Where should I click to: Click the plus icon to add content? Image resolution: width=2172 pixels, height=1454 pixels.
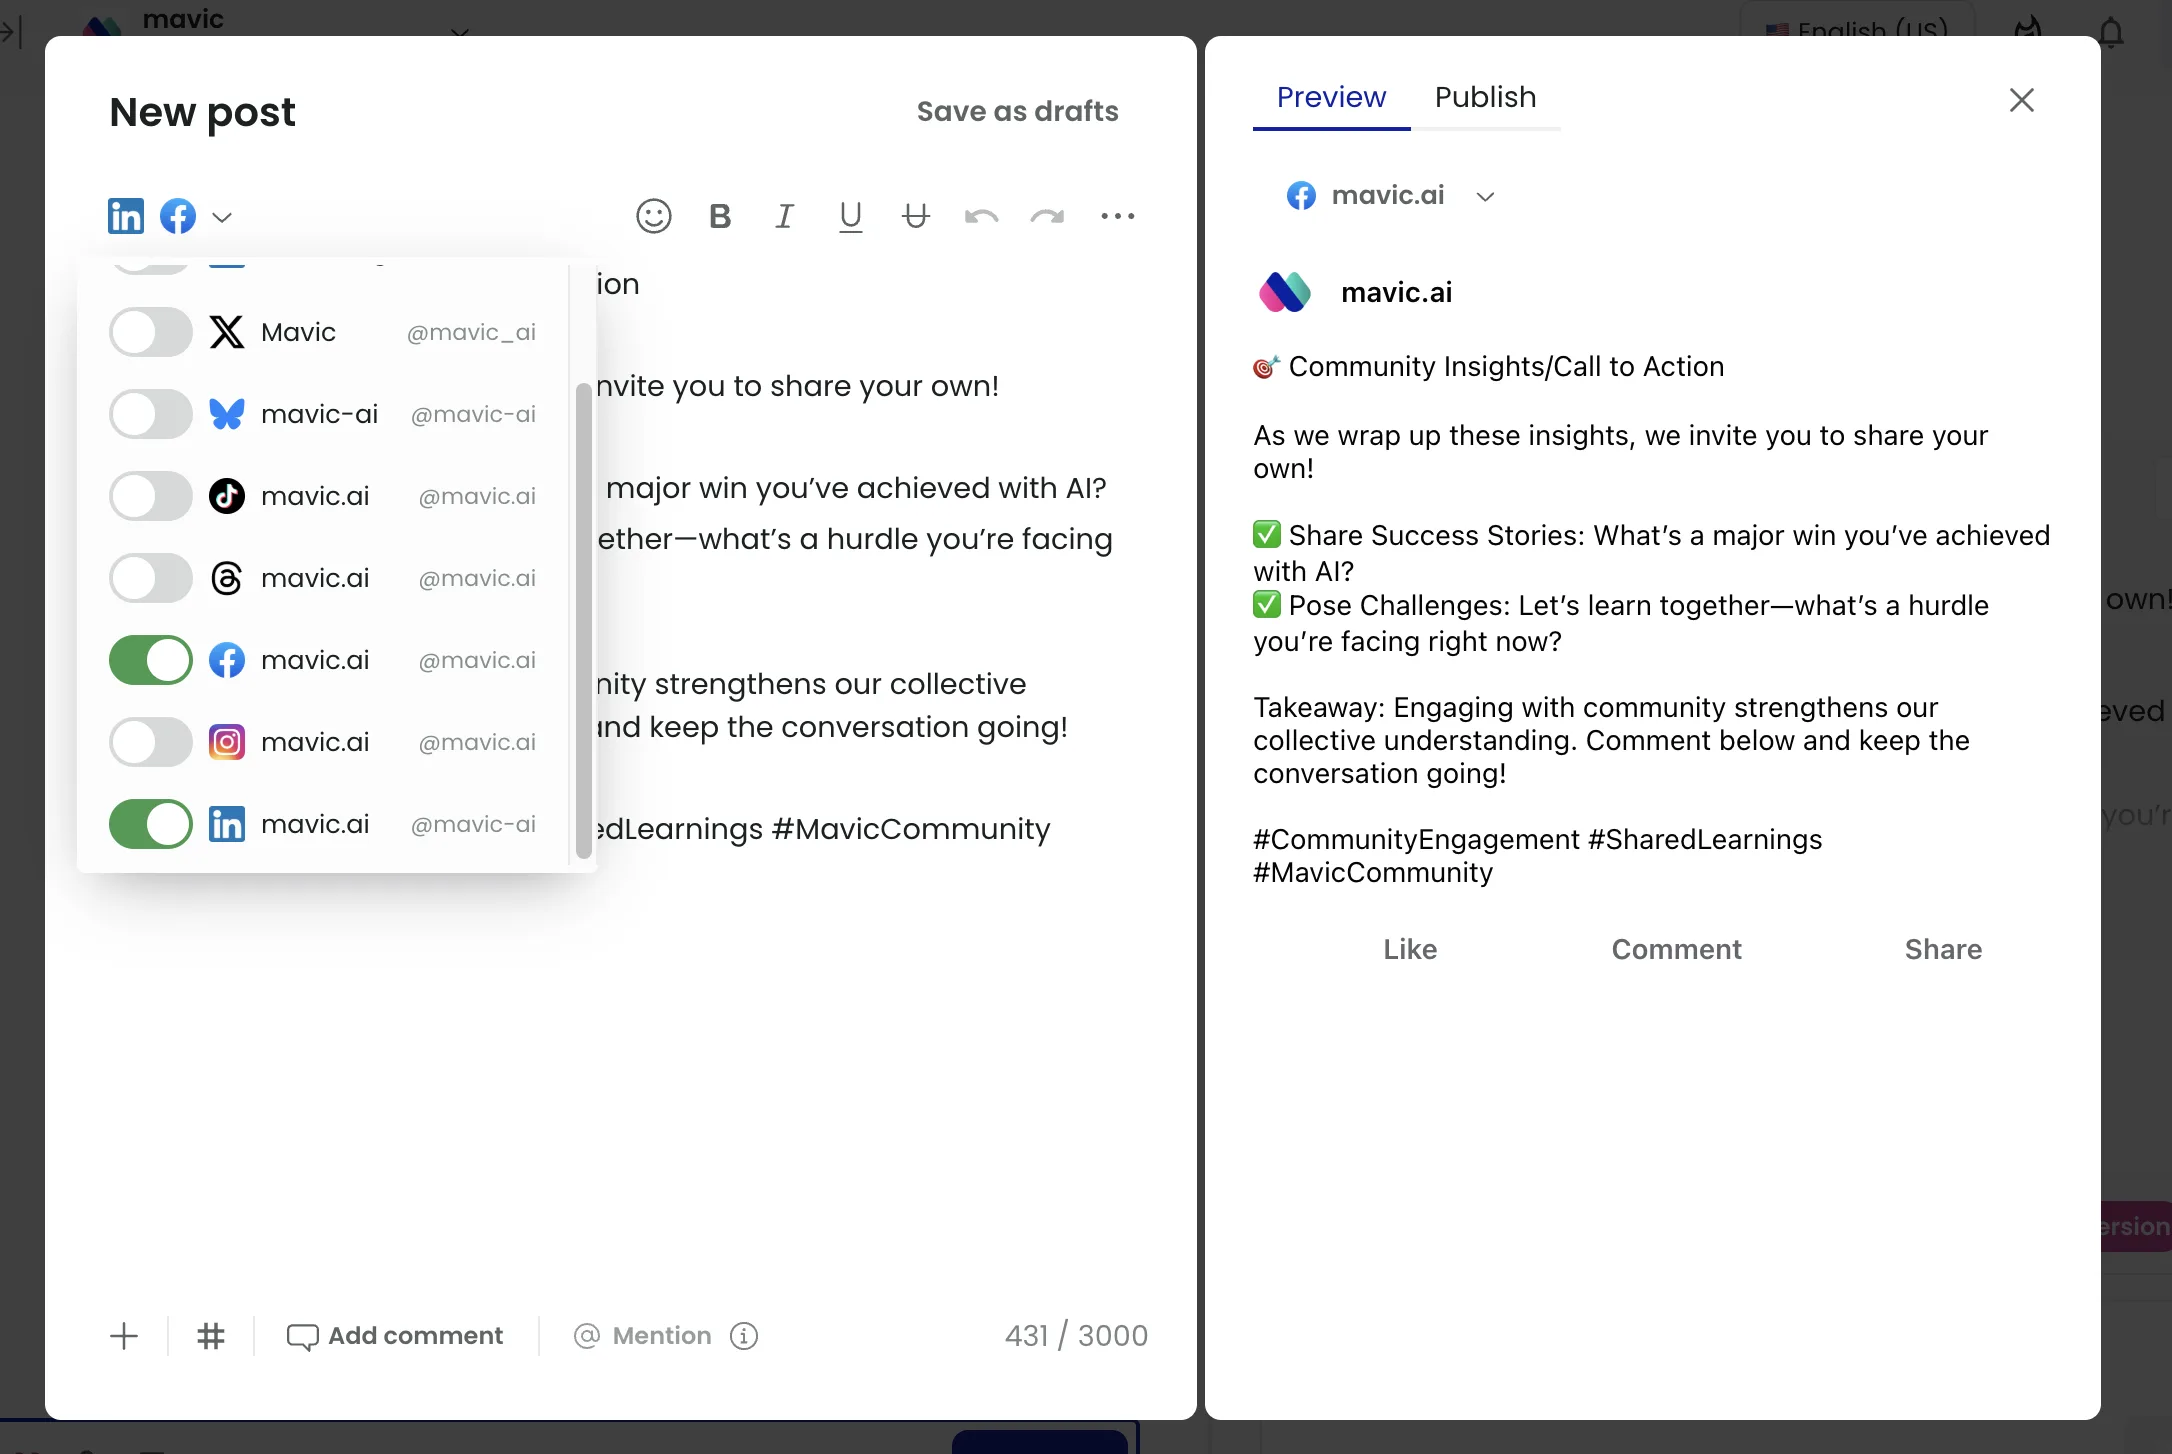click(124, 1336)
